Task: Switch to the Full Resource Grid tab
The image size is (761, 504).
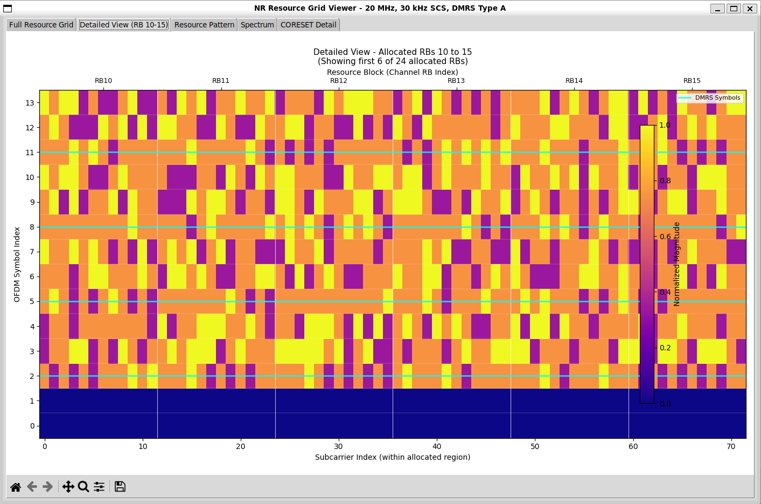Action: coord(41,24)
